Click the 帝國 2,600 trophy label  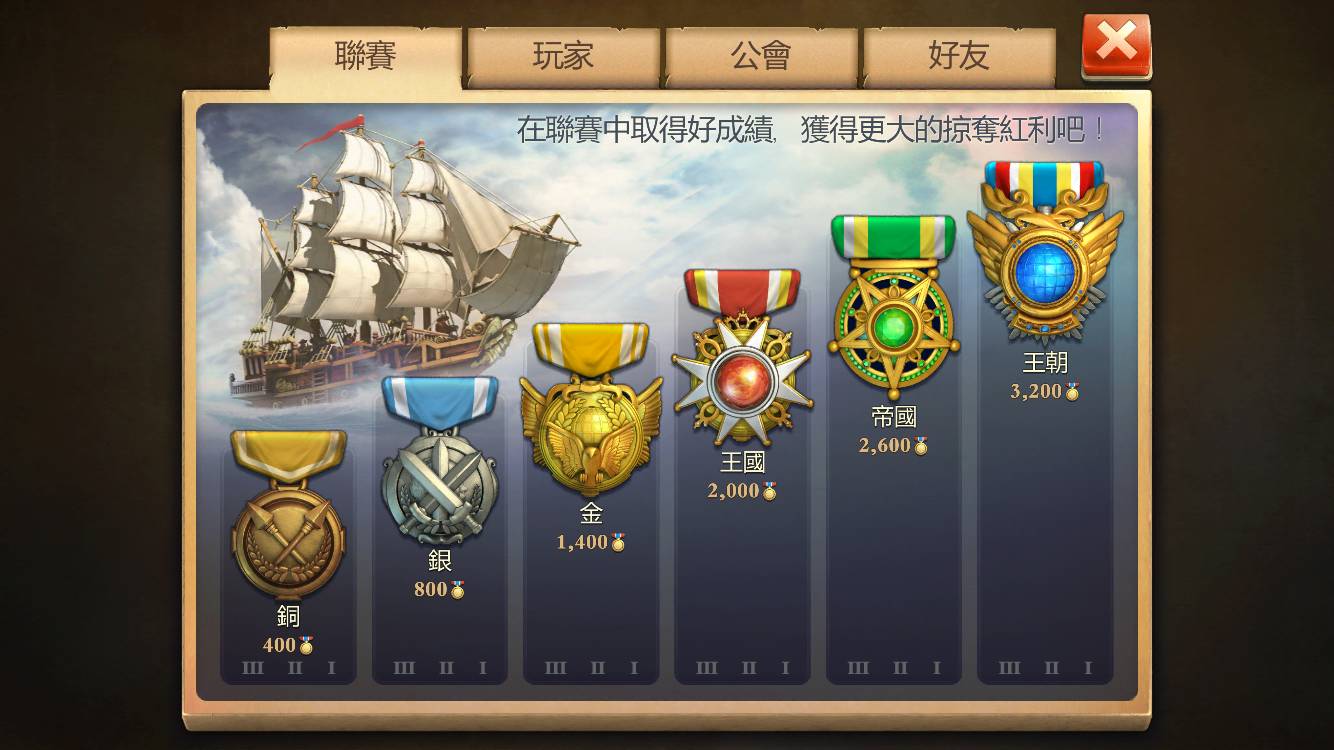[893, 445]
